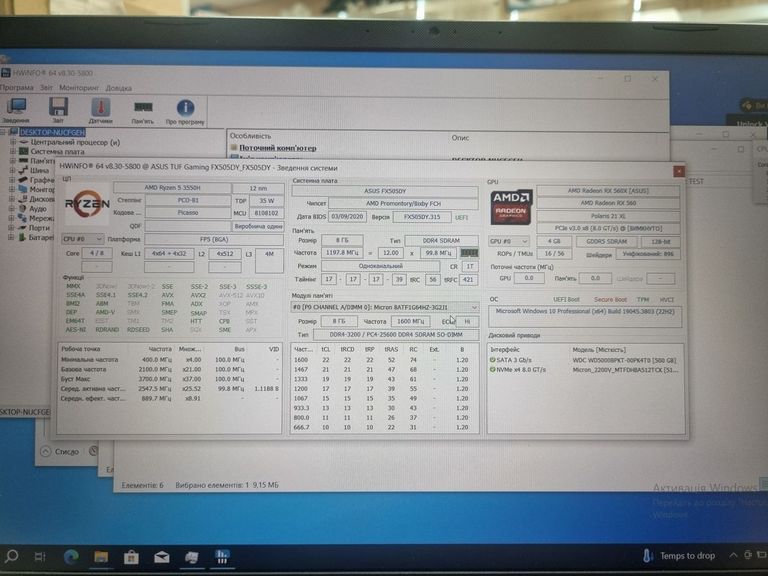Click the Системна плата tree item
Viewport: 768px width, 576px height.
(58, 152)
